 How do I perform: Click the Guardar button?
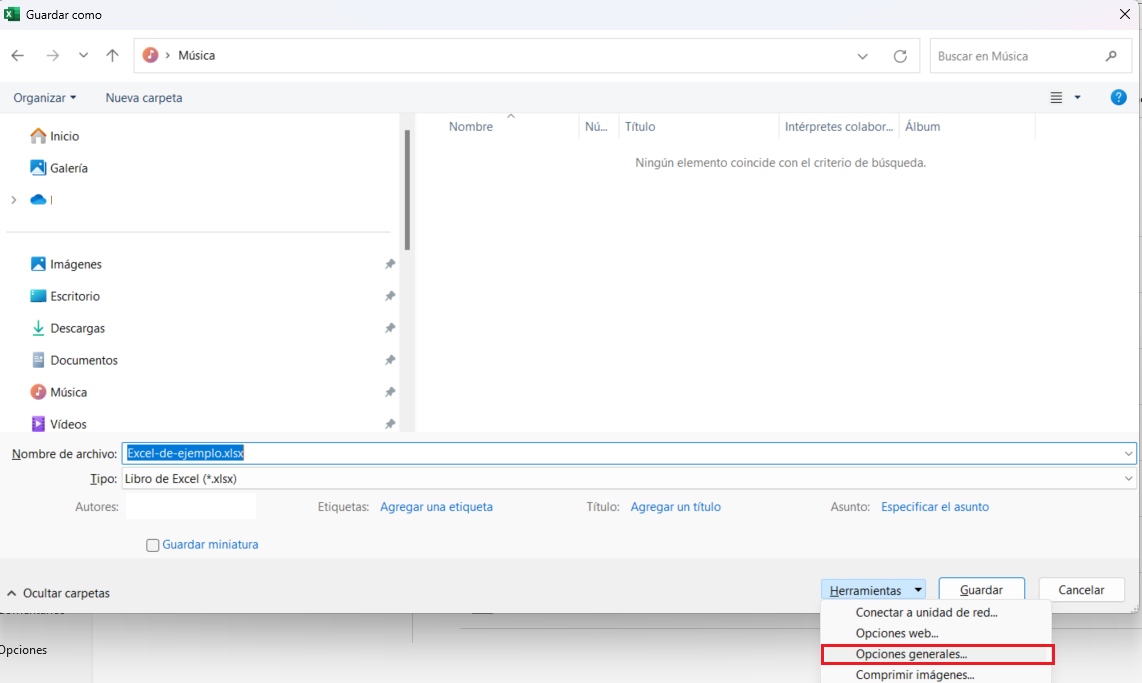[x=981, y=590]
